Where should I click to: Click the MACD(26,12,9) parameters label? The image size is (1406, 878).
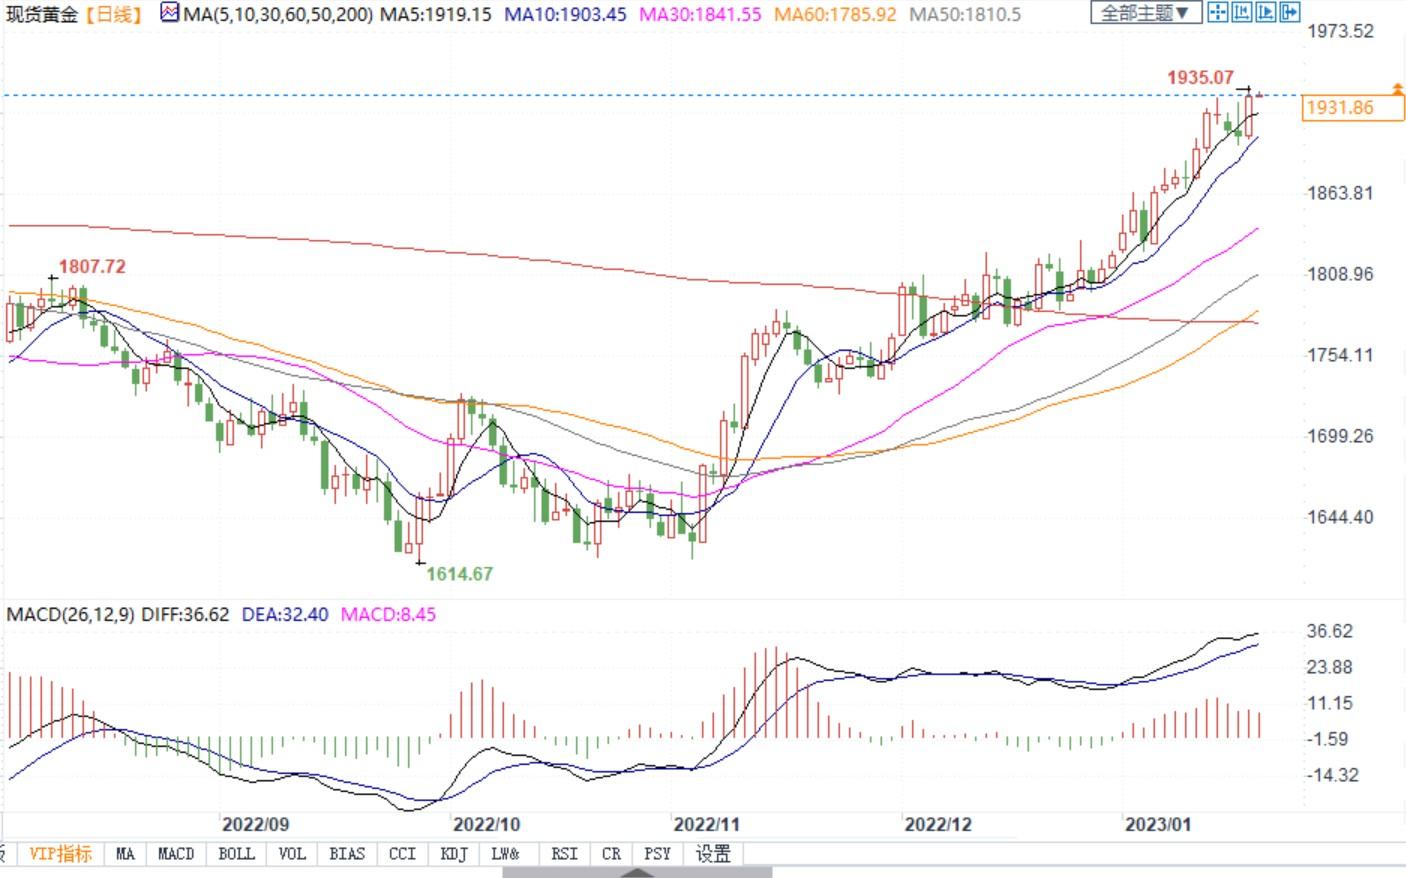pyautogui.click(x=70, y=614)
